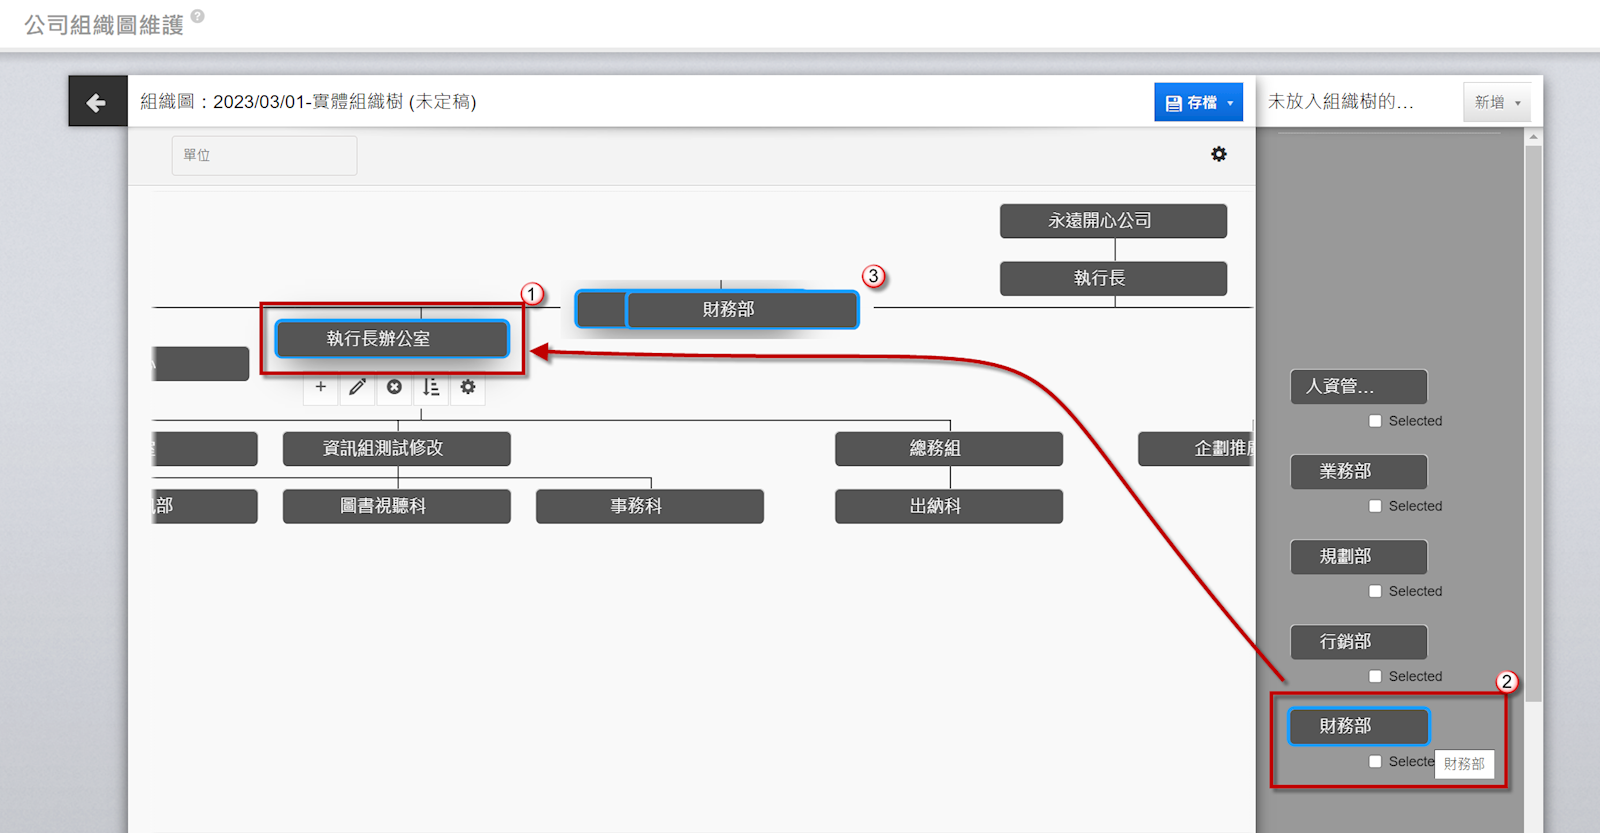Click 財務部 in the unplaced units panel
Screen dimensions: 1600x833
click(x=1358, y=726)
